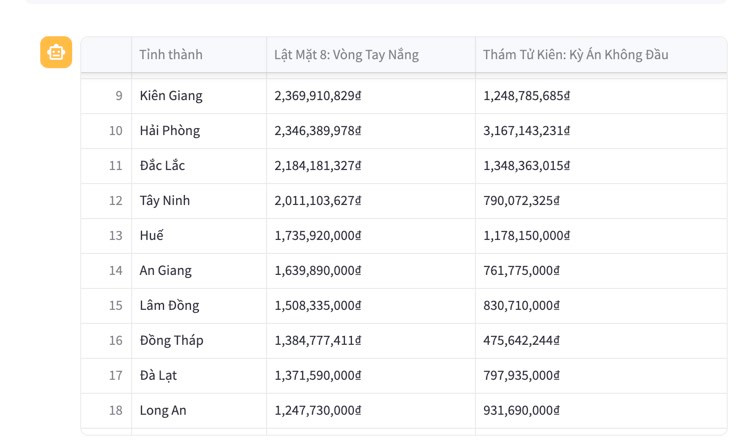Click the value 761,775,000đ
740x442 pixels.
click(521, 270)
